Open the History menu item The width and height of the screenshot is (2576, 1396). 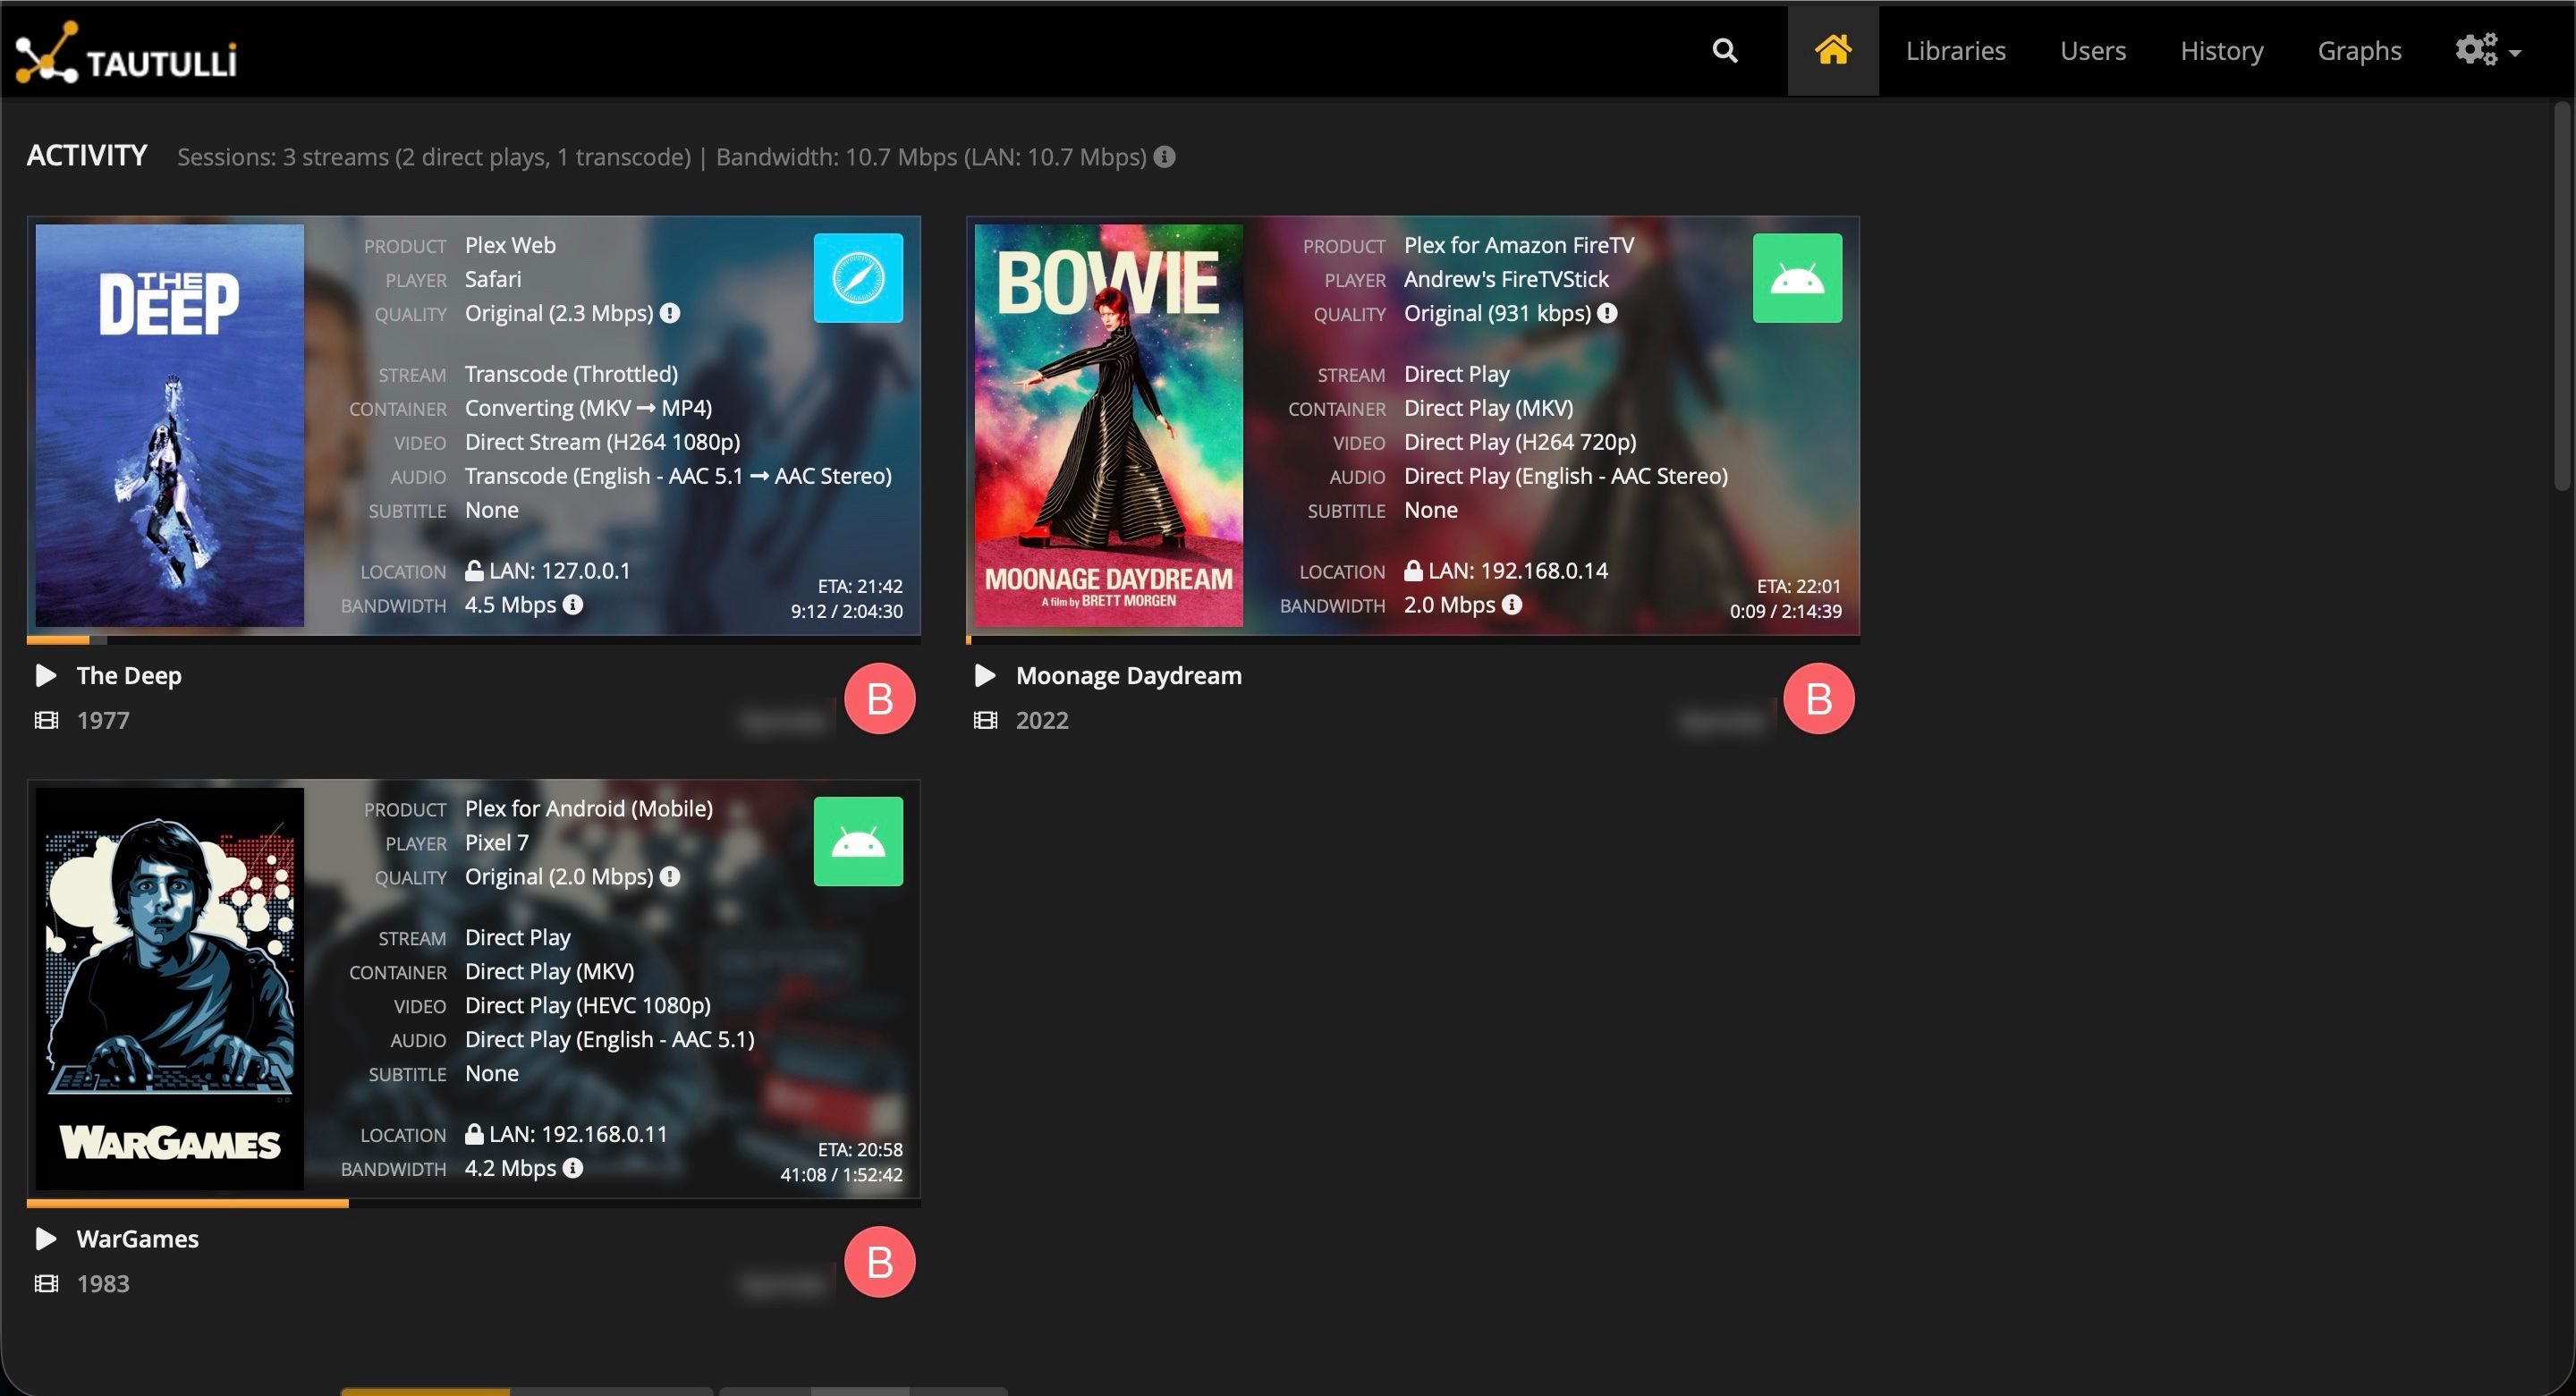[x=2221, y=50]
